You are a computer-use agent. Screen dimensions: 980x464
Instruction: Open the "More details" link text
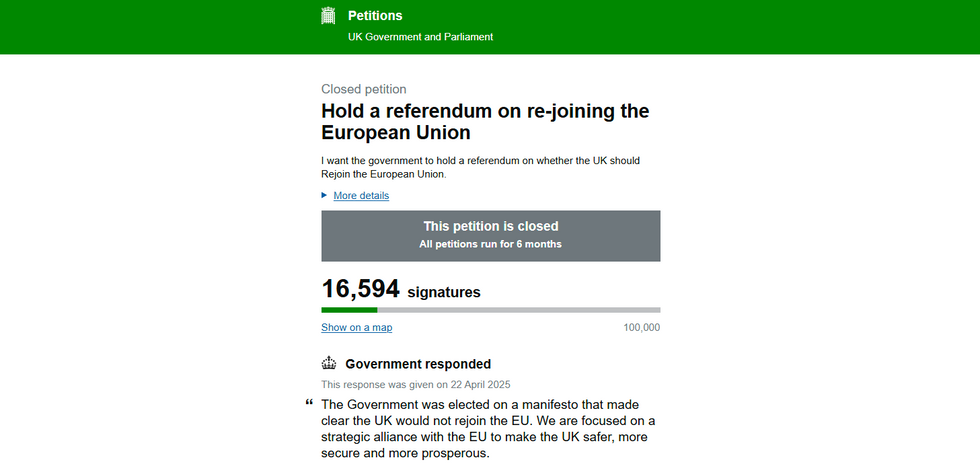[x=361, y=196]
